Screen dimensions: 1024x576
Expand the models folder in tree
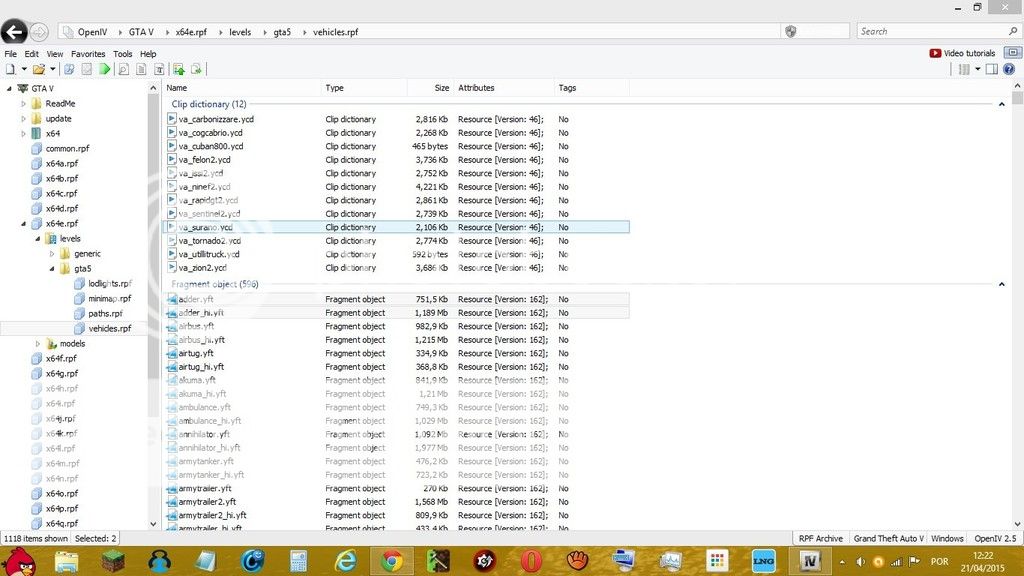(38, 344)
